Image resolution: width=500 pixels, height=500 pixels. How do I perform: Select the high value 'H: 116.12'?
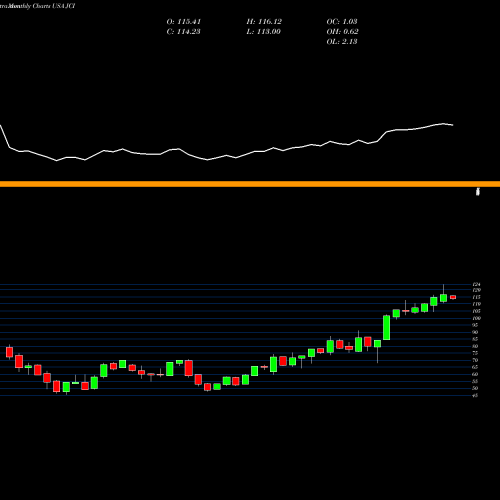[x=264, y=22]
